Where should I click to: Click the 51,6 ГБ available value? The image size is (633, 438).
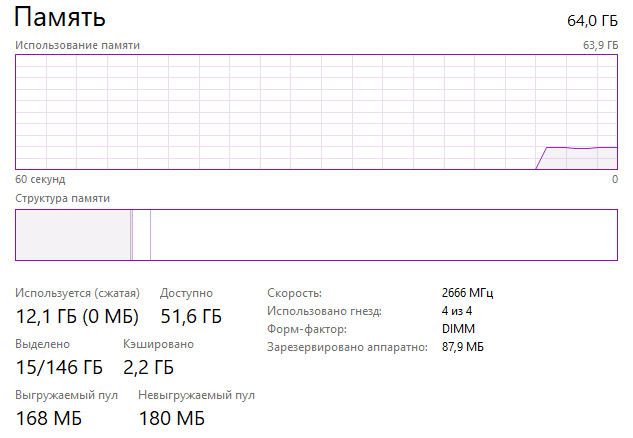(x=191, y=317)
